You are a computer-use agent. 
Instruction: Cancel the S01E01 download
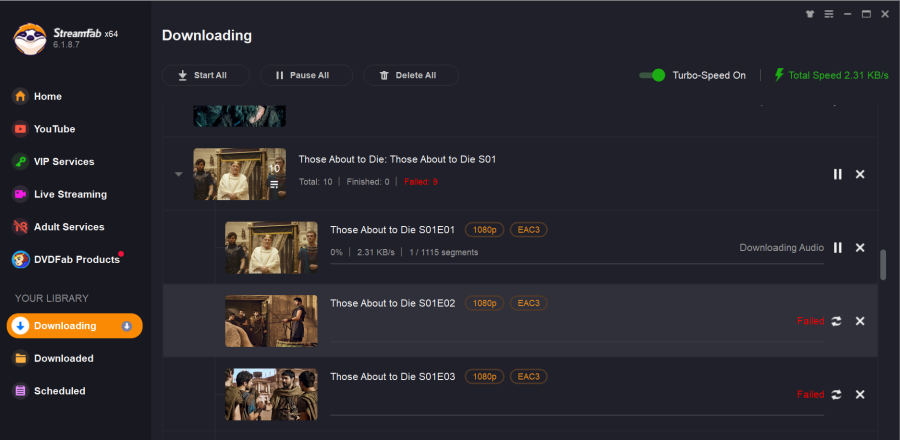[x=860, y=247]
